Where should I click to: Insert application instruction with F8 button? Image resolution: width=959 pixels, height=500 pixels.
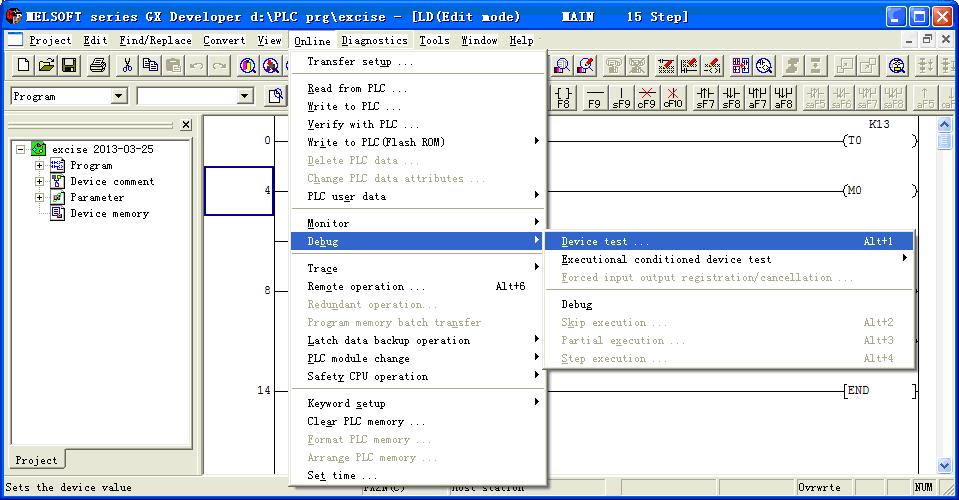tap(563, 97)
